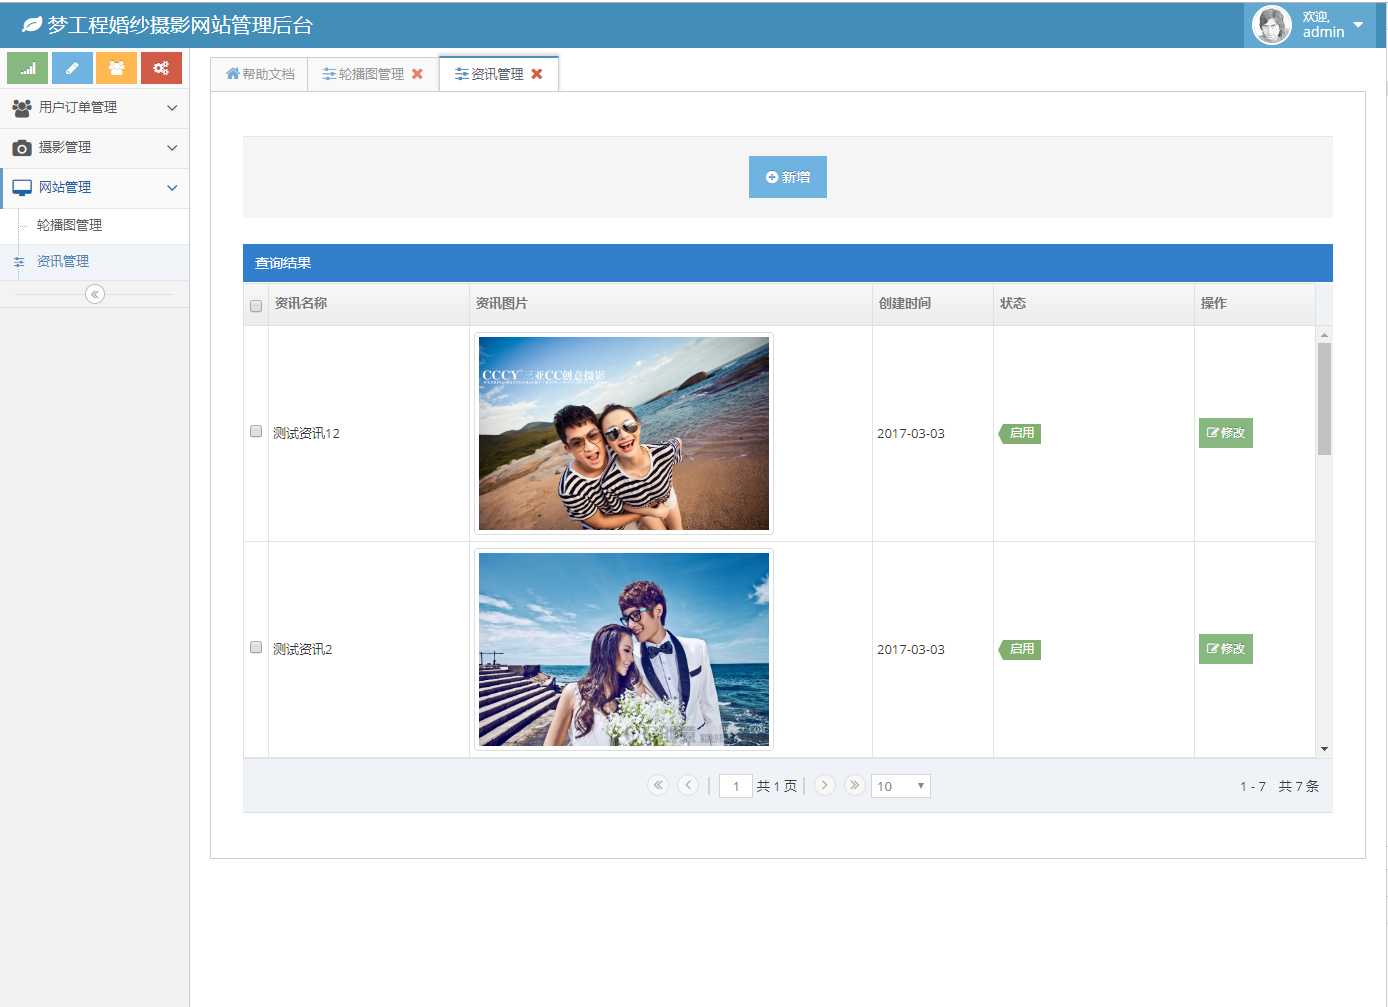Click the 新增 button to add news

788,177
